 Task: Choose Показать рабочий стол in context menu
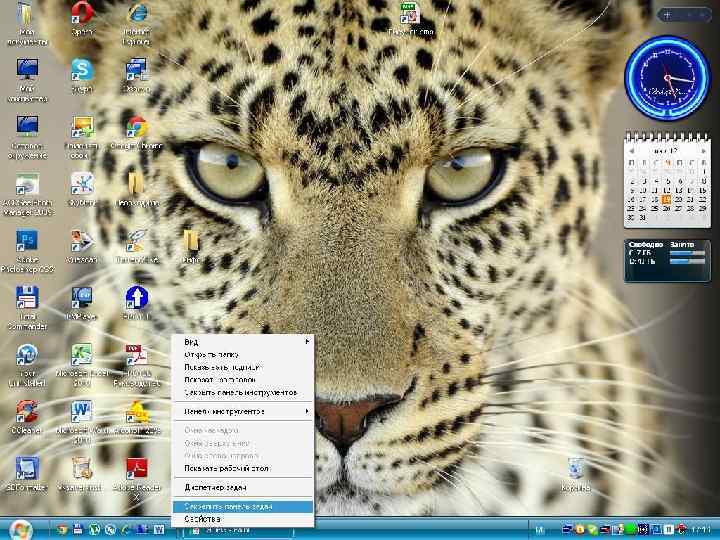point(243,468)
